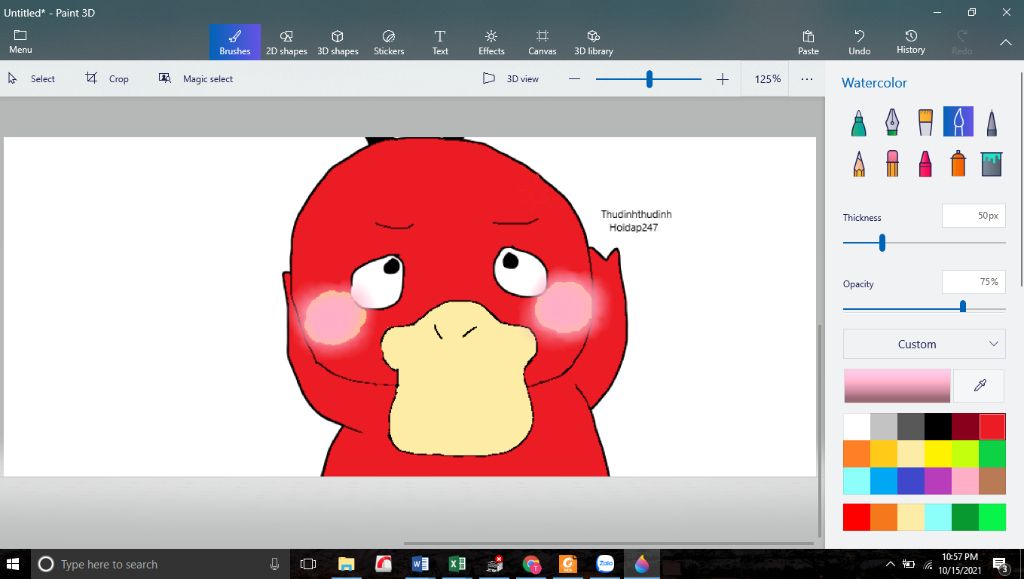
Task: Click the vertical canvas scrollbar
Action: 820,430
